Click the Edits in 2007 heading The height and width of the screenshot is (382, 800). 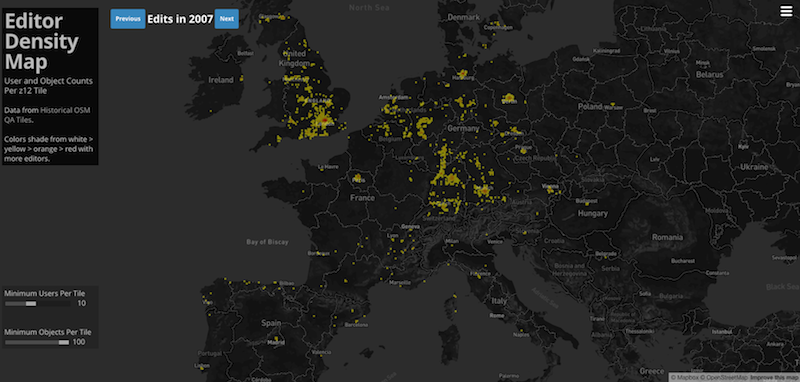pyautogui.click(x=180, y=19)
